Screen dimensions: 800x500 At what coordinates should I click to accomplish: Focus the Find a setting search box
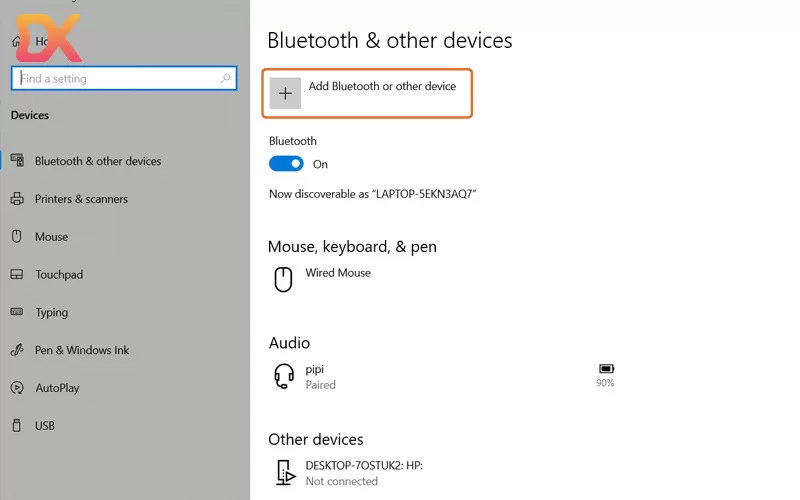click(x=124, y=78)
